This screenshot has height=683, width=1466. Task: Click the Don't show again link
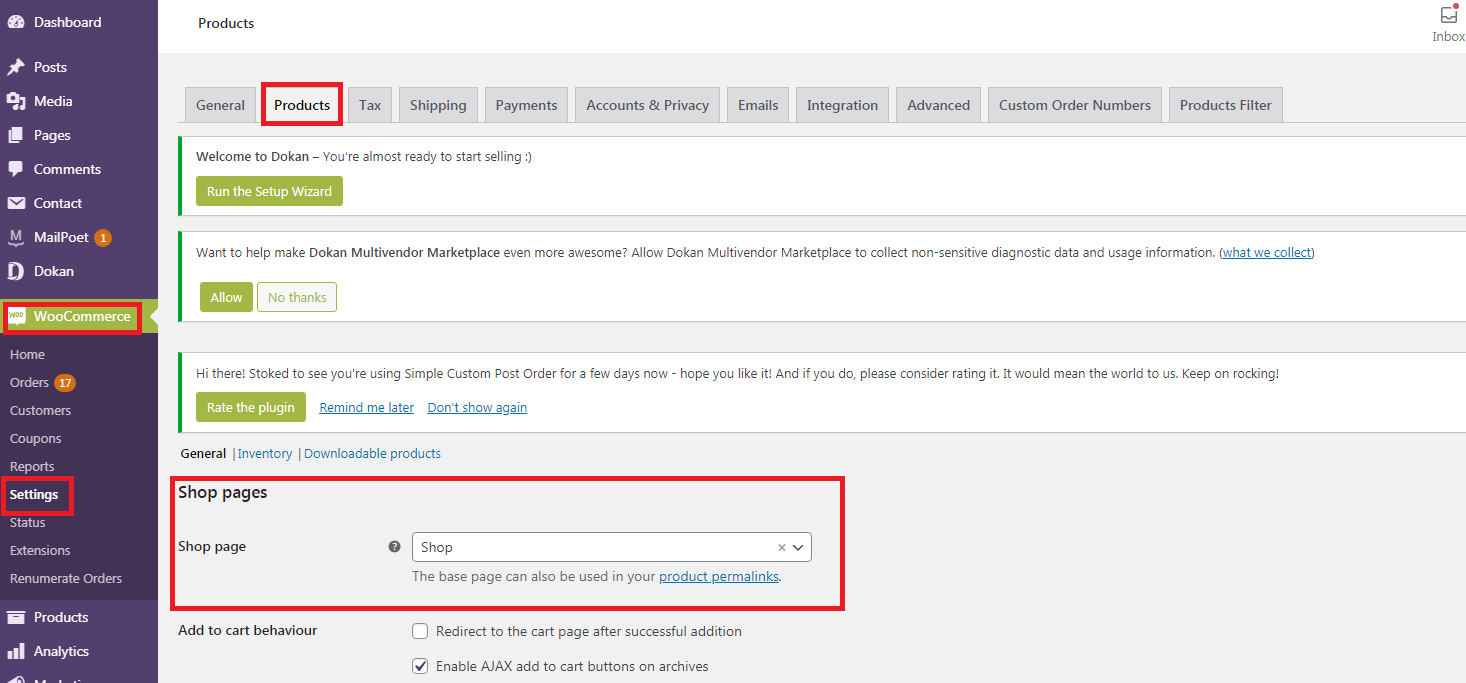(477, 407)
